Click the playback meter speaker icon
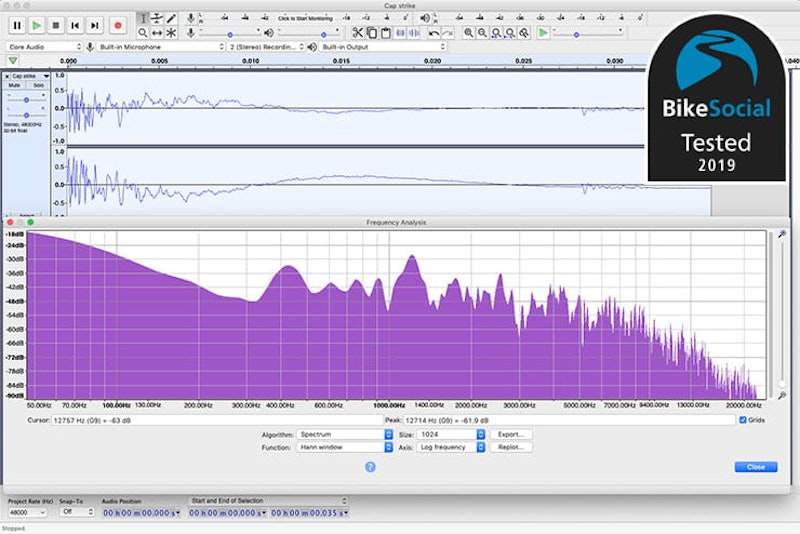Viewport: 800px width, 534px height. point(424,18)
